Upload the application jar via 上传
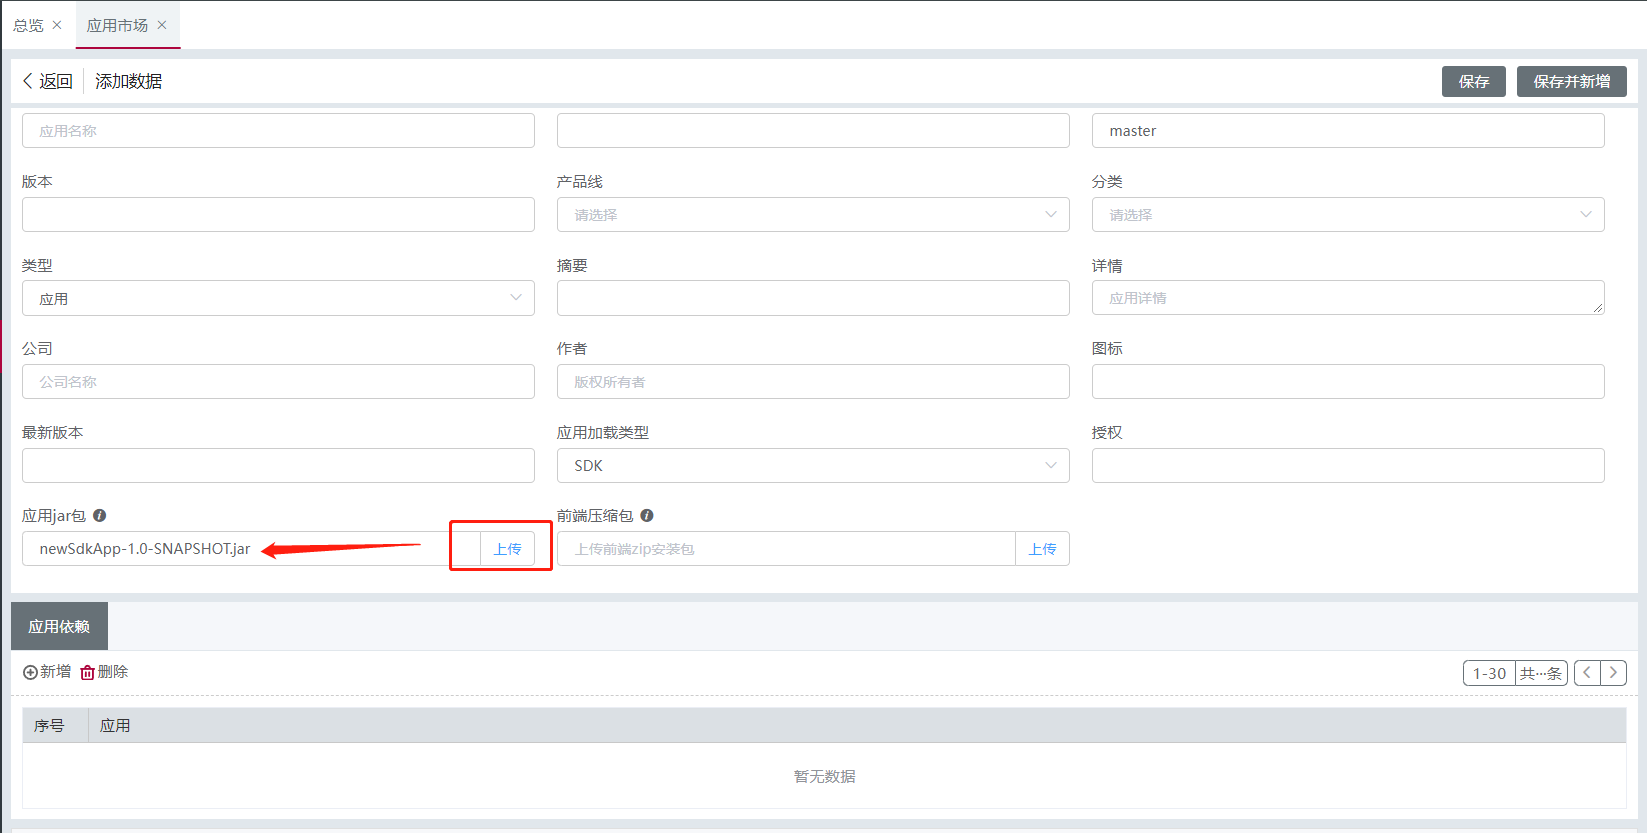Image resolution: width=1647 pixels, height=833 pixels. coord(507,549)
